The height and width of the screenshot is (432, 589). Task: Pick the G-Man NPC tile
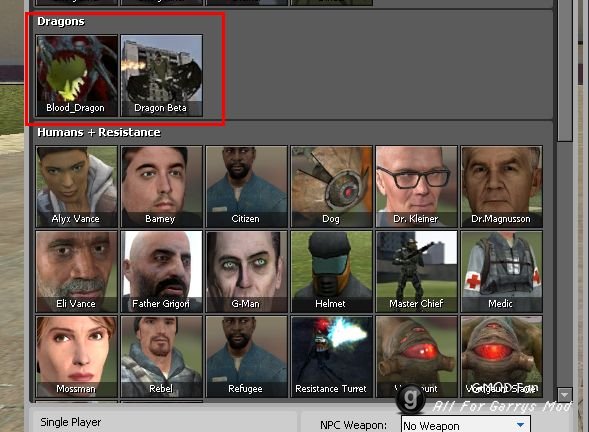pos(246,272)
